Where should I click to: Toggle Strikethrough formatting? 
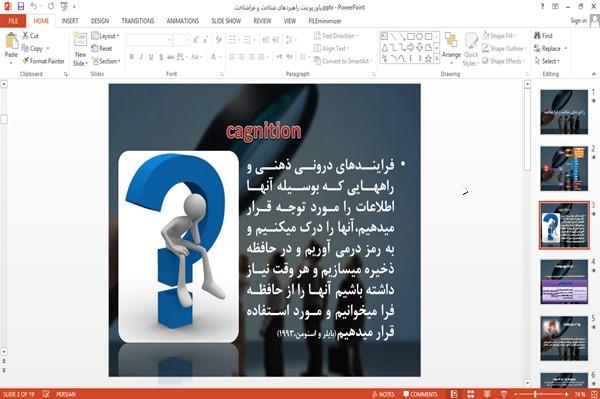point(170,57)
